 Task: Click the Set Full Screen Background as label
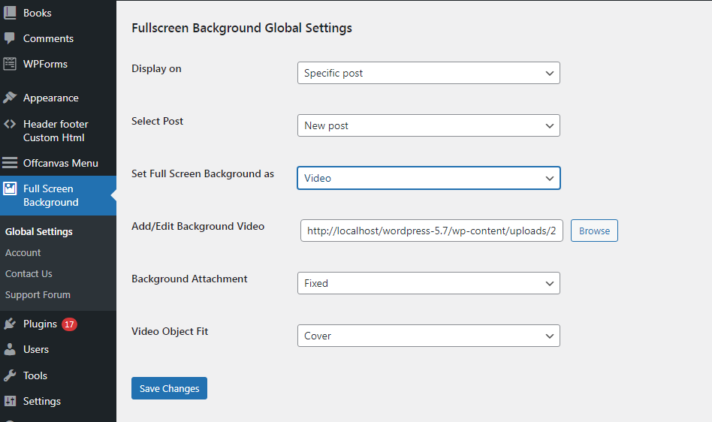coord(203,174)
